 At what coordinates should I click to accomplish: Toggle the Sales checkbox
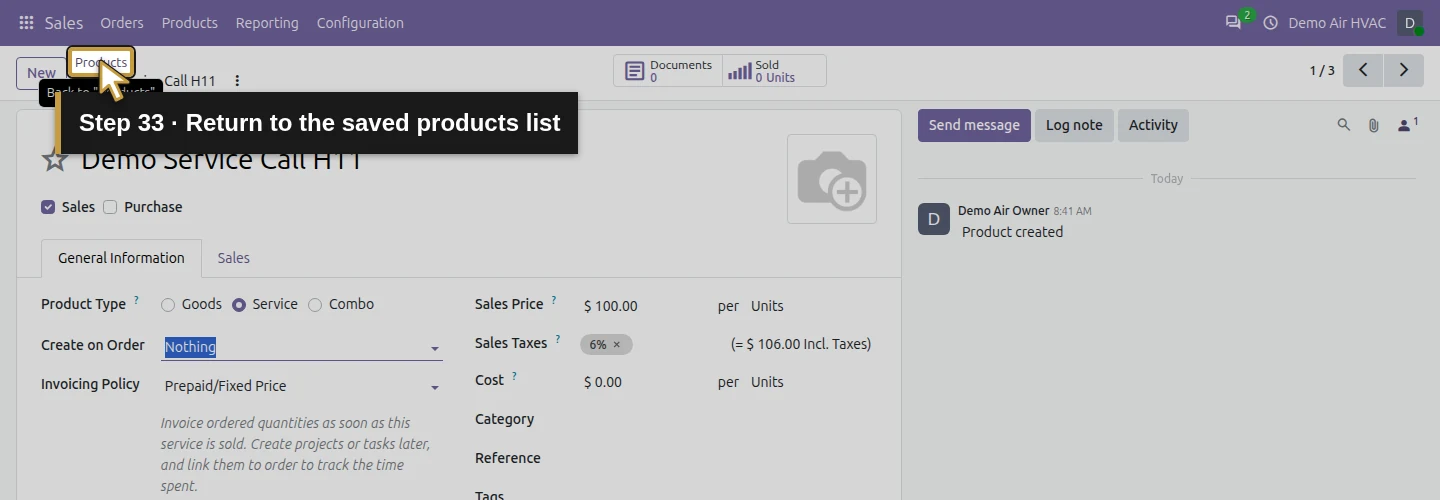click(x=48, y=207)
